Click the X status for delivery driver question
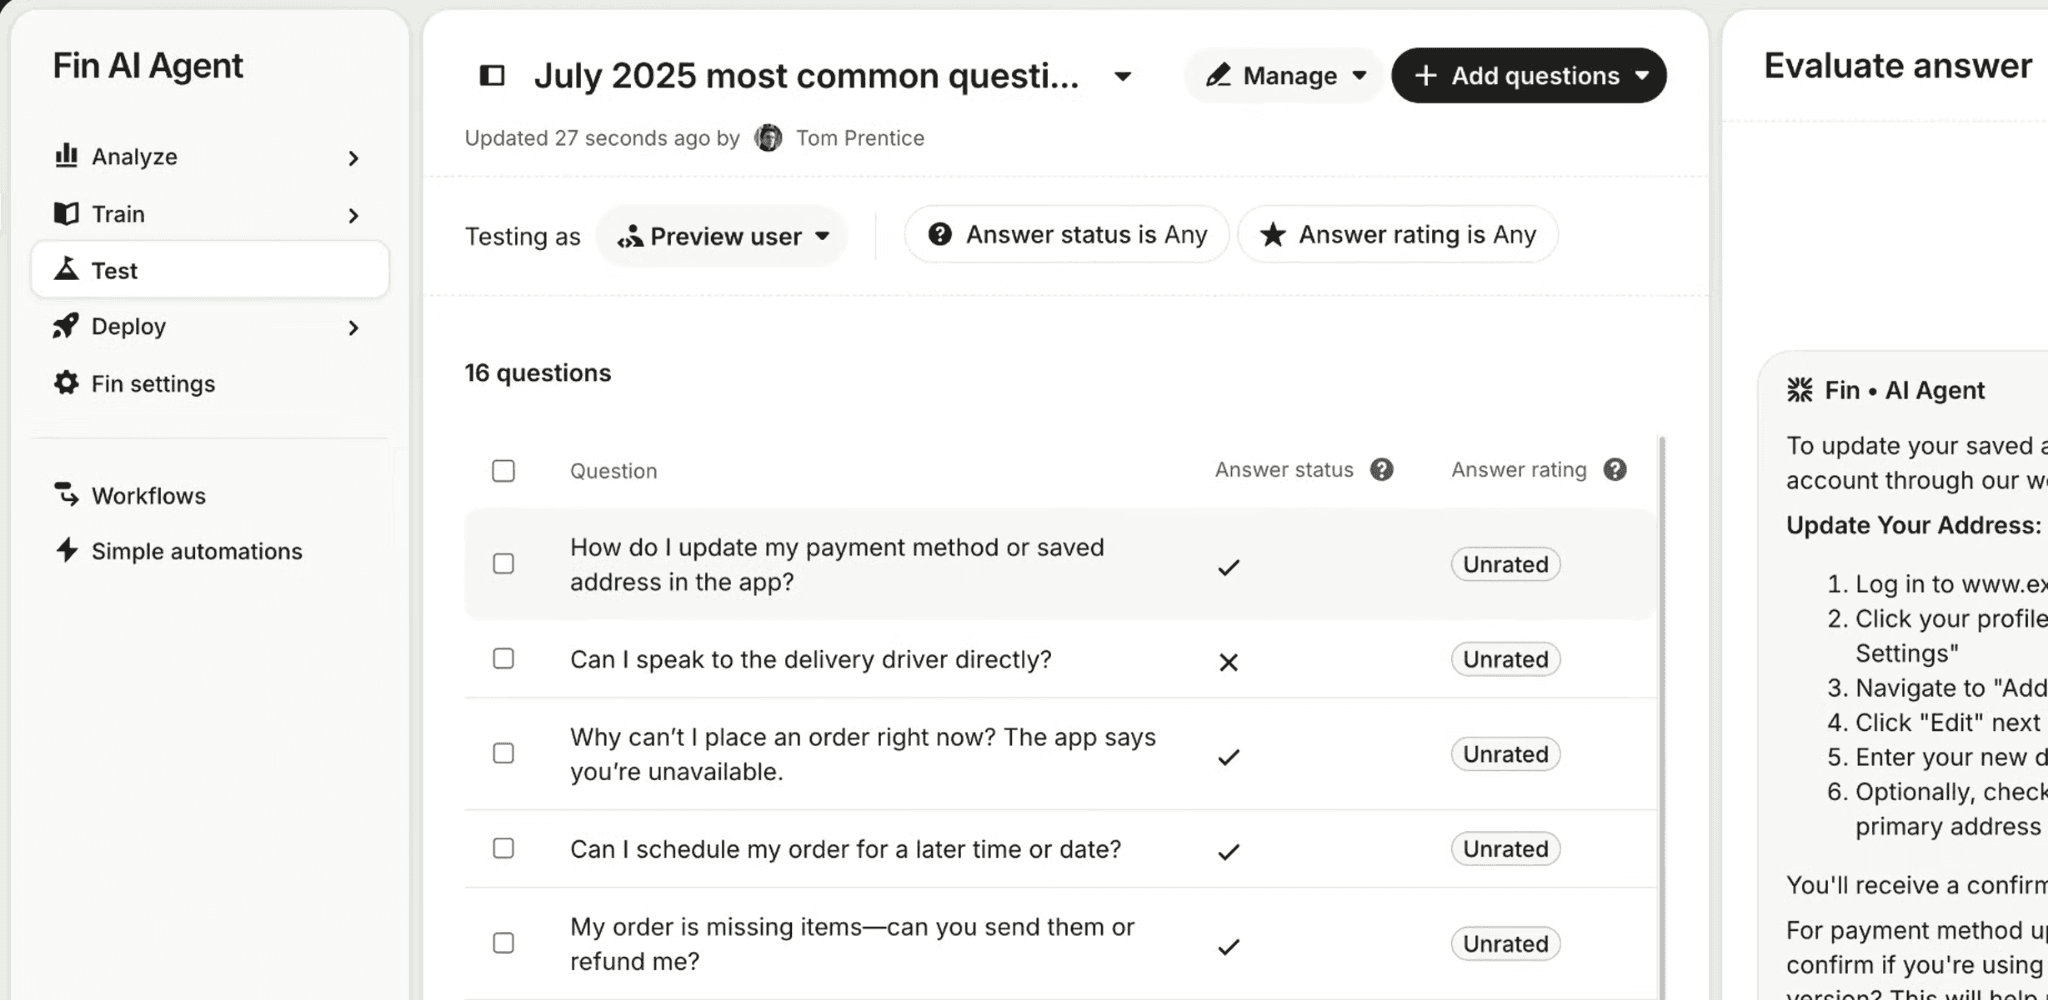Screen dimensions: 2048x1000 coord(1229,662)
